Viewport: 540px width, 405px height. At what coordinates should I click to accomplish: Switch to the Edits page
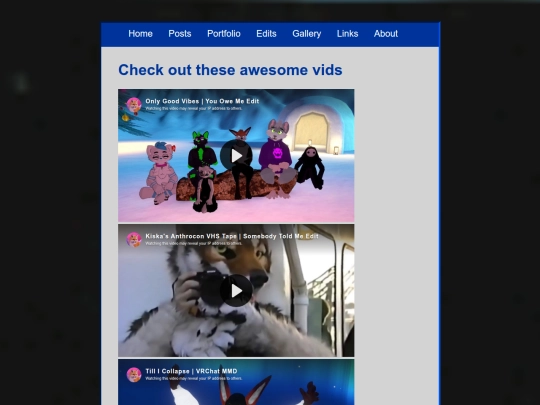point(266,34)
